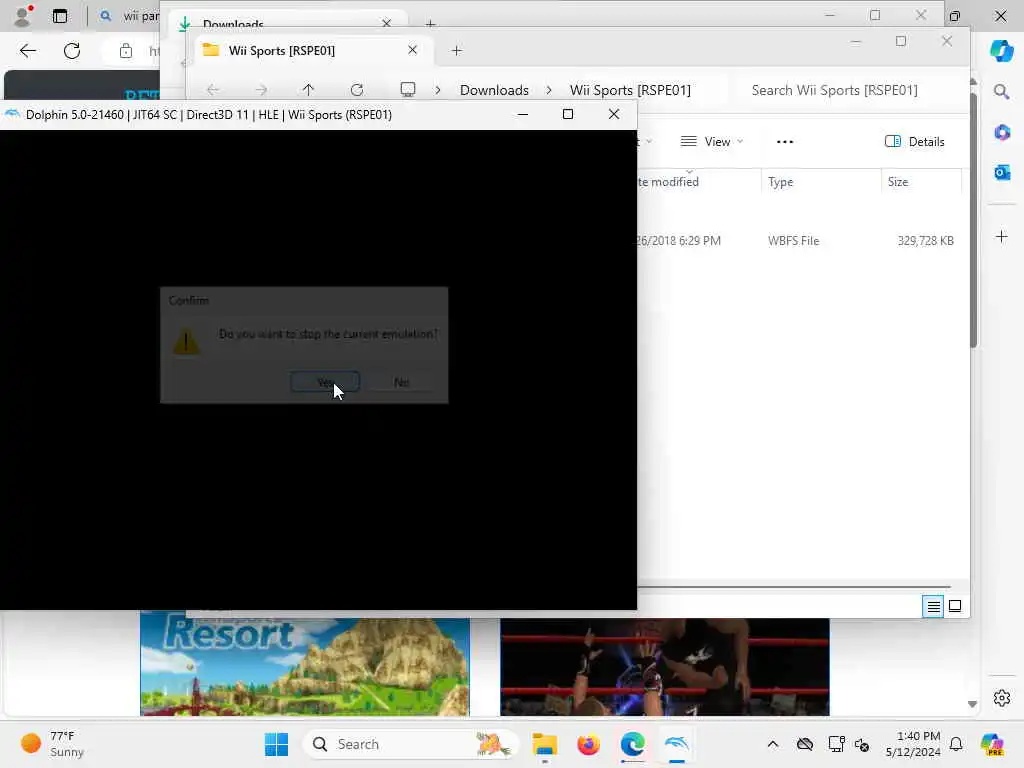
Task: Click scroll down arrow on Edge page
Action: click(x=972, y=704)
